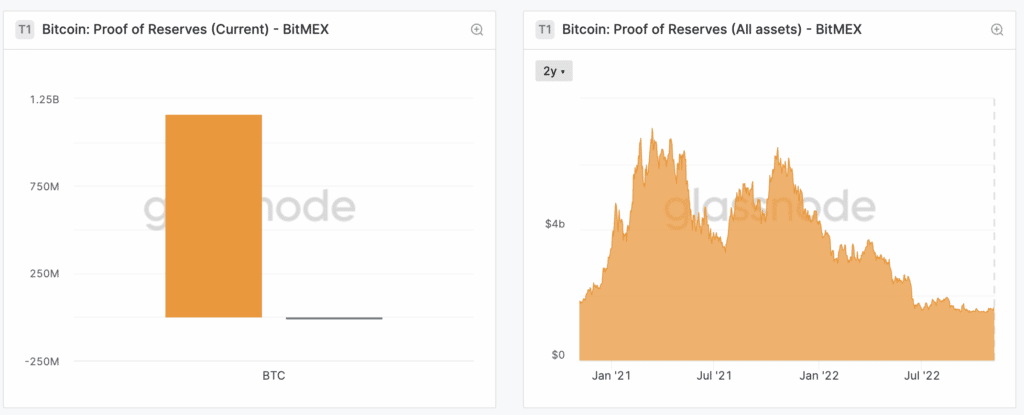
Task: Click the zoom icon on Proof of Reserves (All assets) panel
Action: [x=996, y=30]
